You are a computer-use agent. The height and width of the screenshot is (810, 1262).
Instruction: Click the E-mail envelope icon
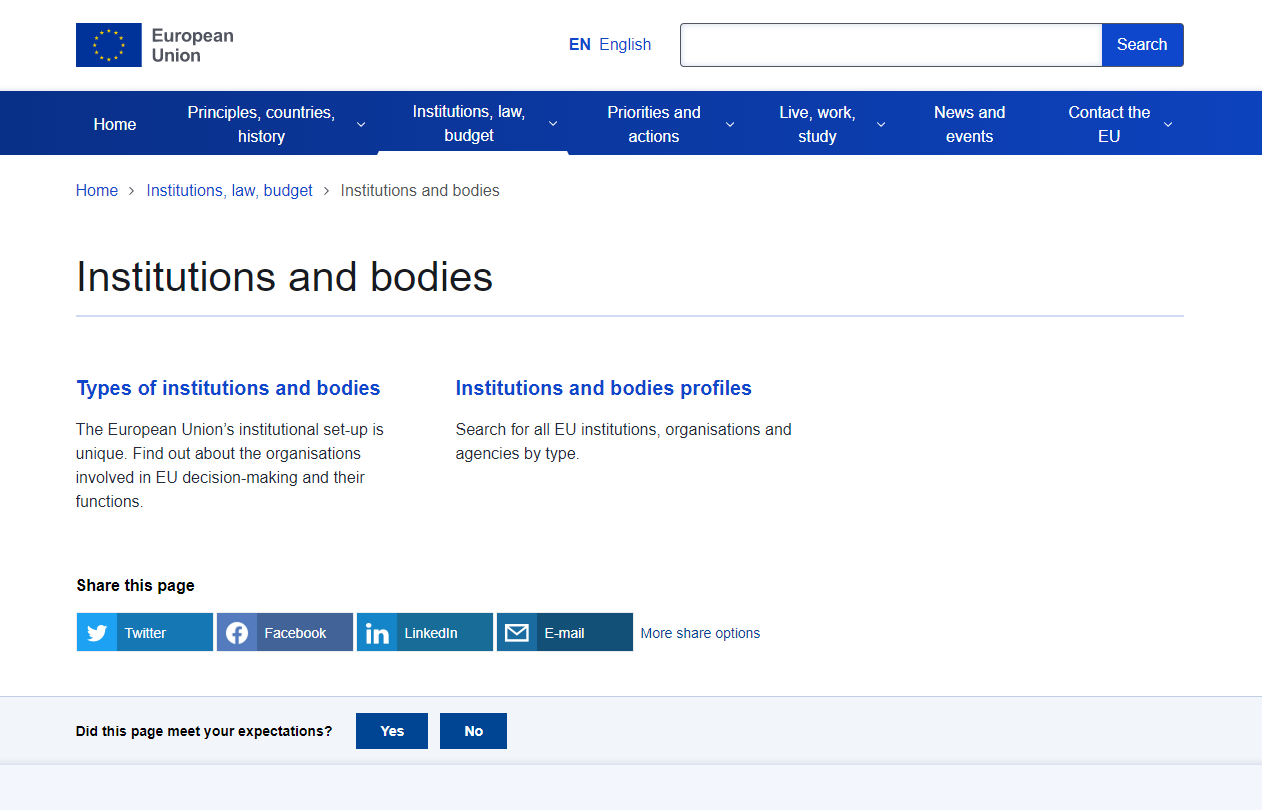(x=517, y=633)
